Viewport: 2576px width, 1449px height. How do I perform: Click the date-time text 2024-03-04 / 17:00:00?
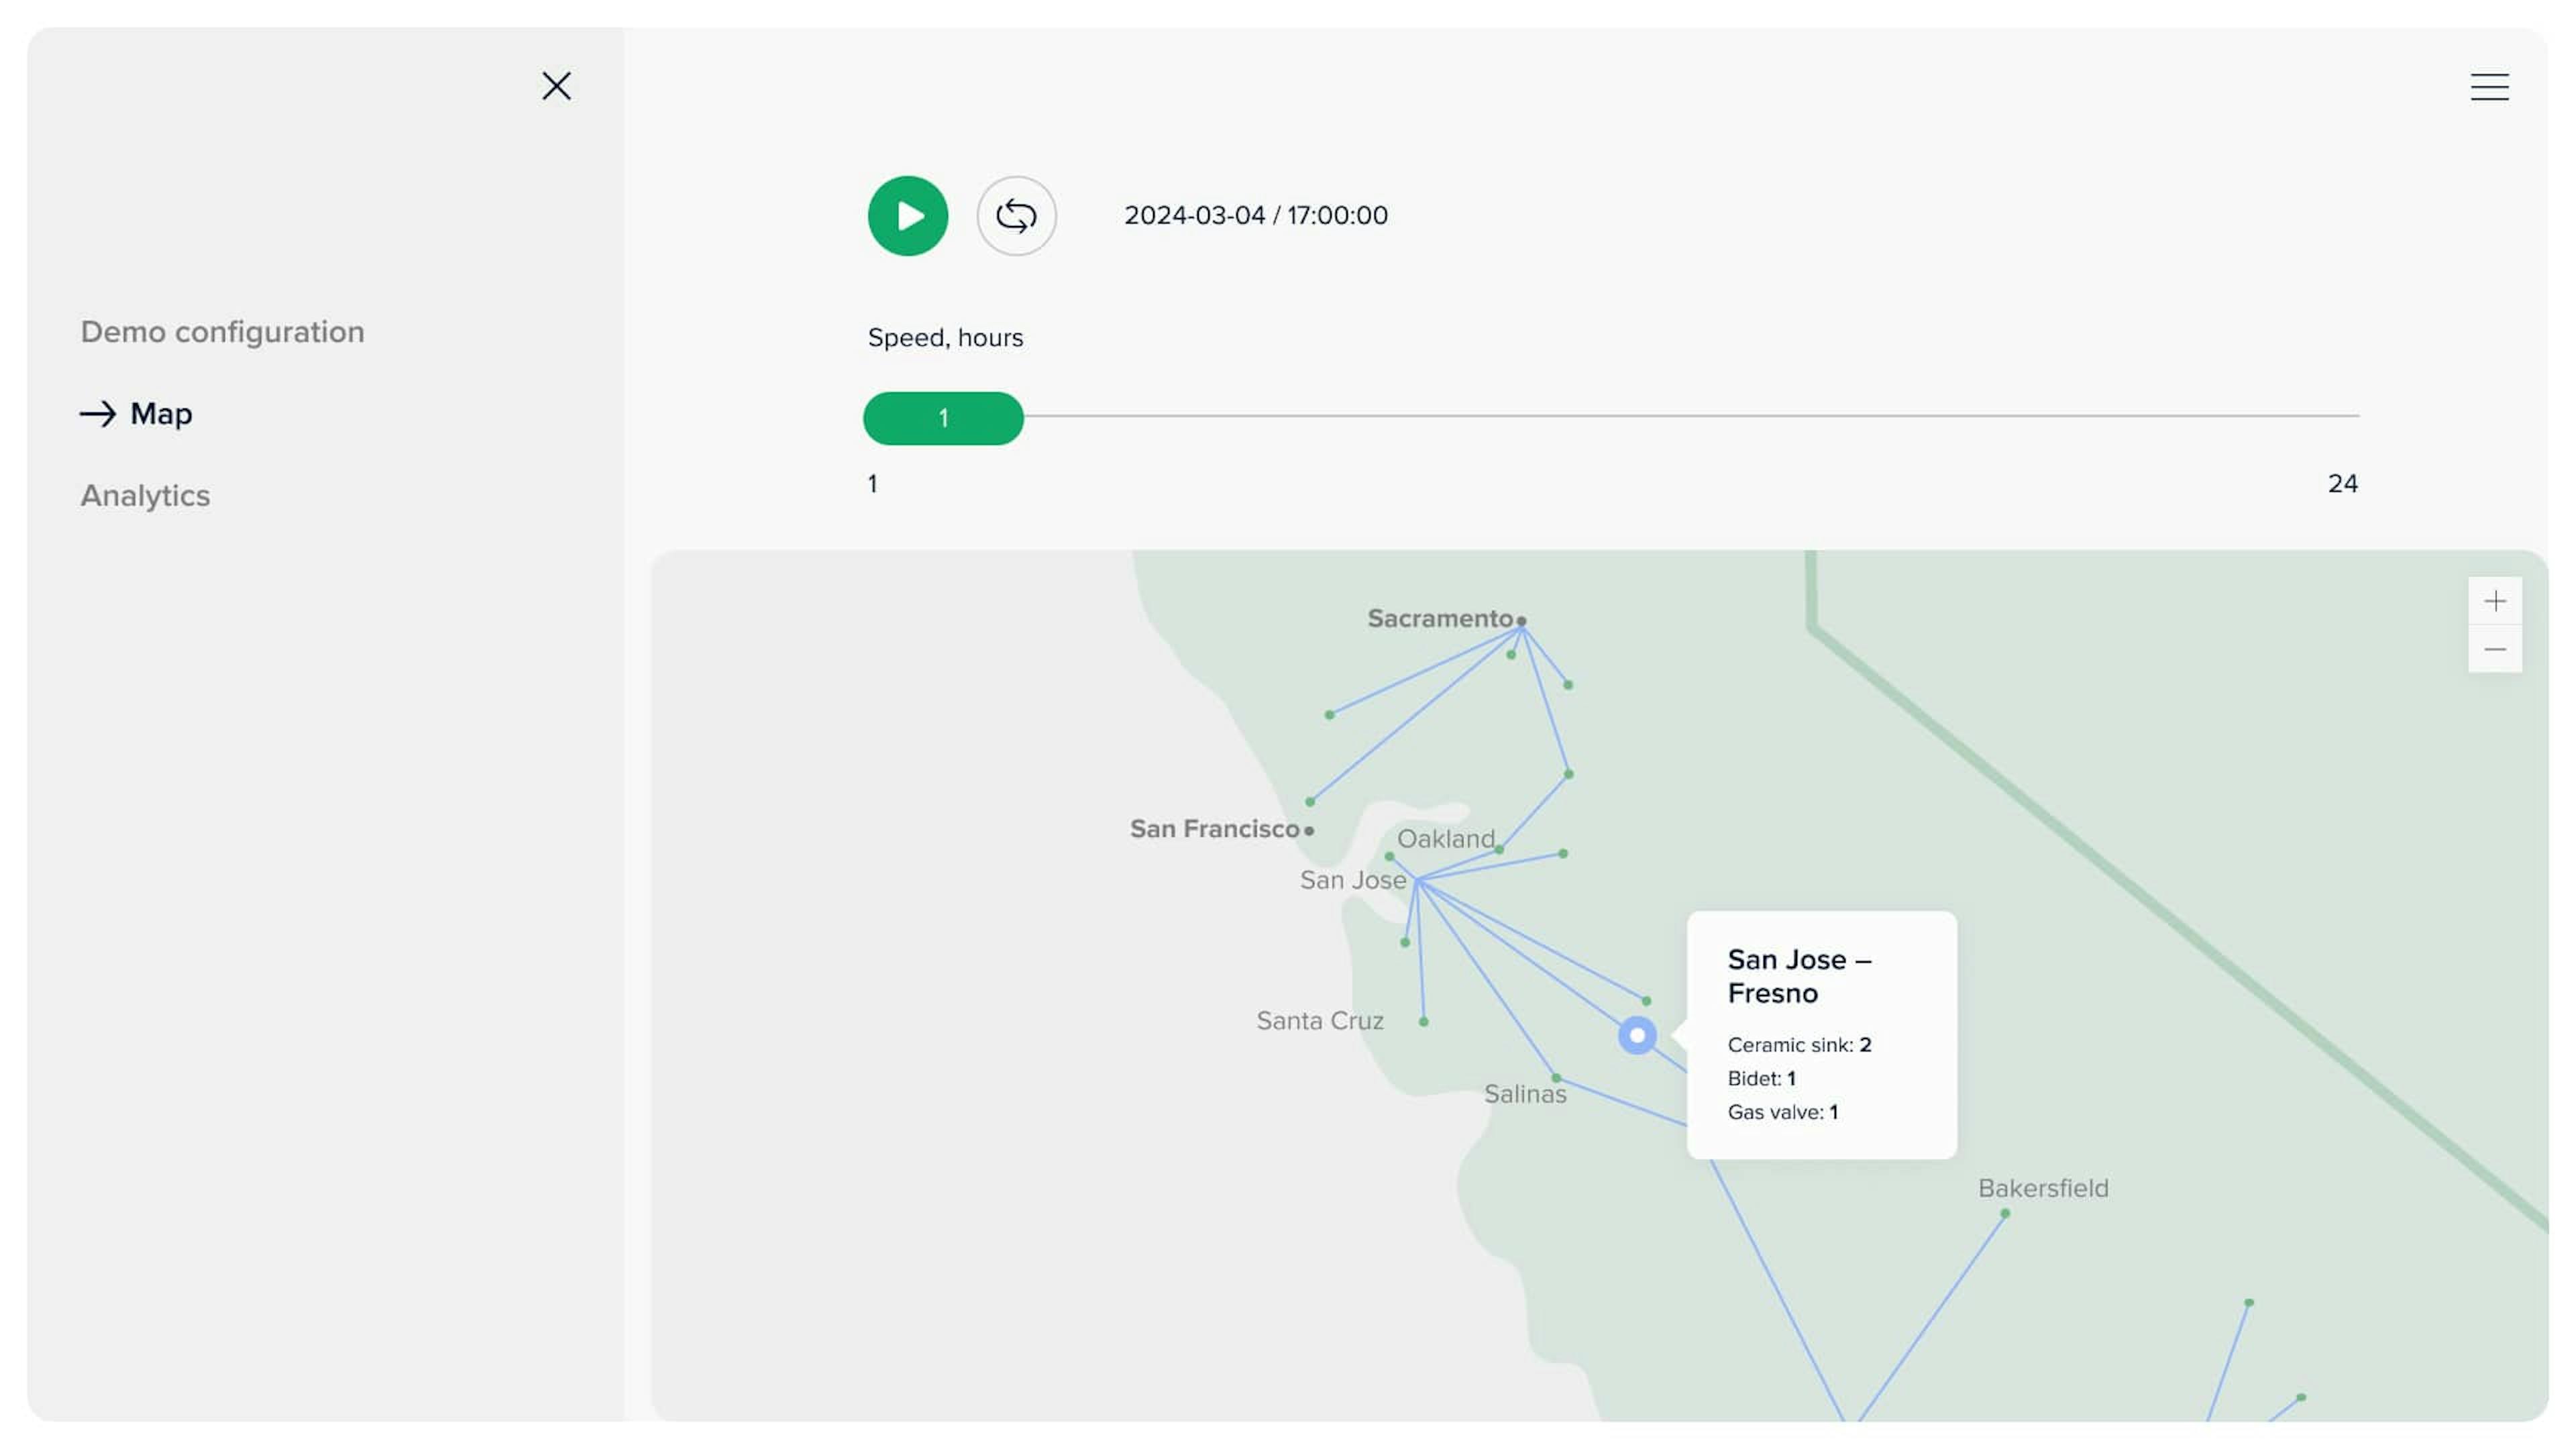tap(1255, 215)
